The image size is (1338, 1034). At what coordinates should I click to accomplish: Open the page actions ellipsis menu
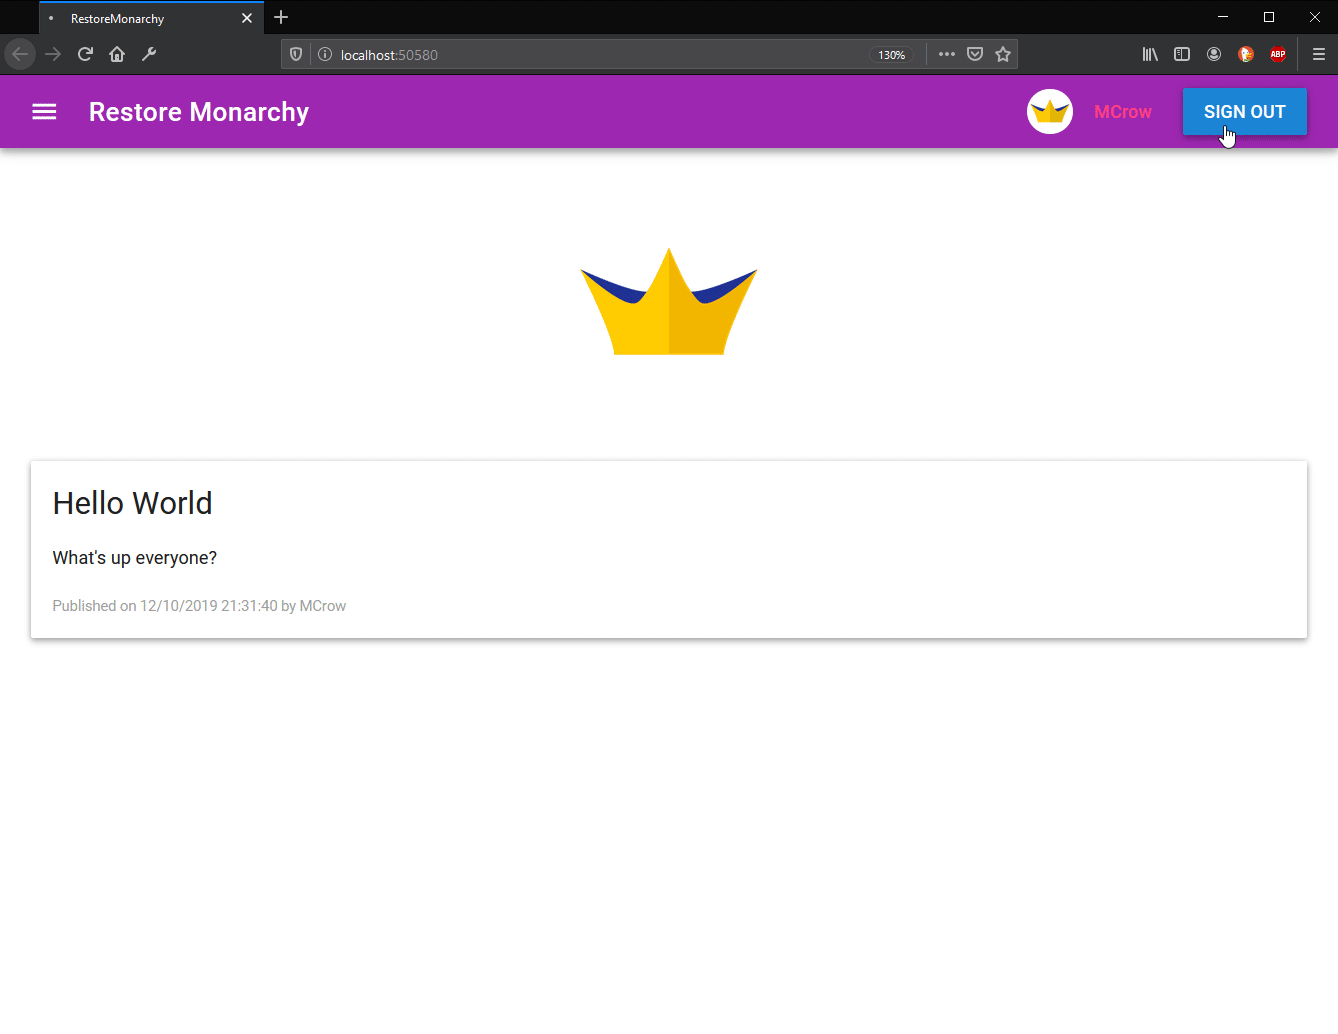coord(947,54)
